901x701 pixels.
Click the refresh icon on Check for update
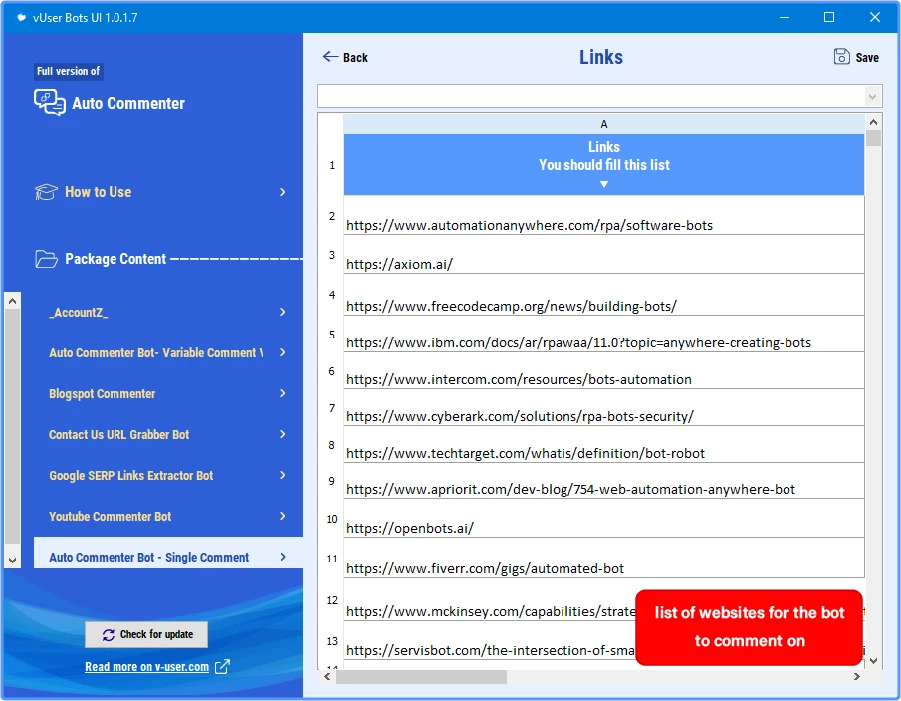click(x=109, y=634)
